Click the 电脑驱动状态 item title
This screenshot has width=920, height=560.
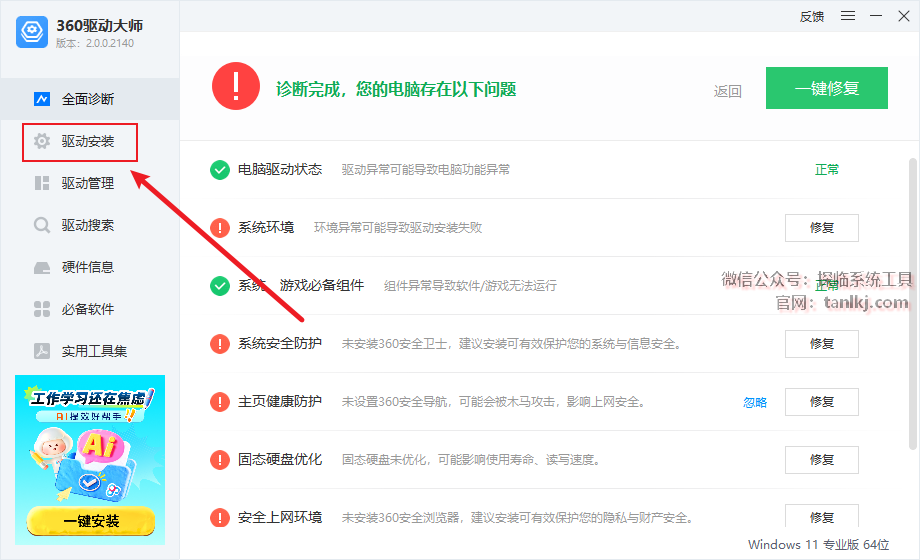tap(280, 170)
